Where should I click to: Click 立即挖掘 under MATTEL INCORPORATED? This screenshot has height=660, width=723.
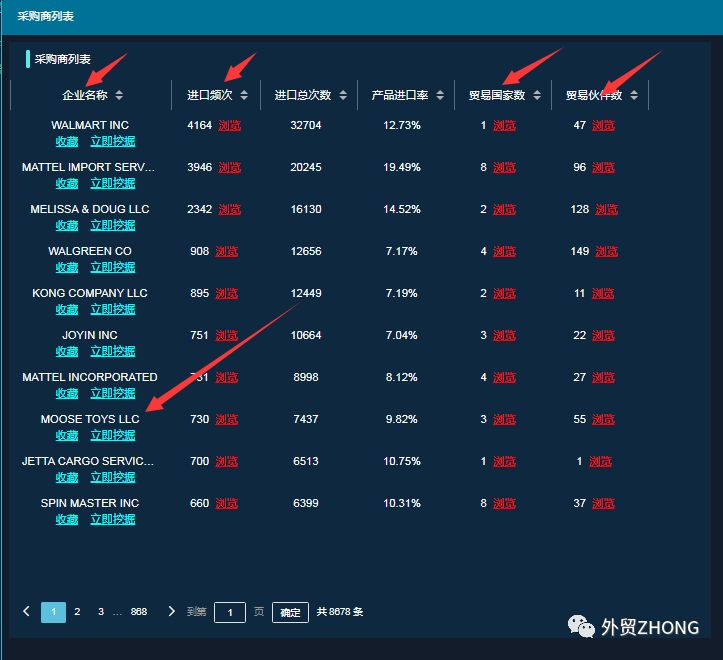click(113, 393)
